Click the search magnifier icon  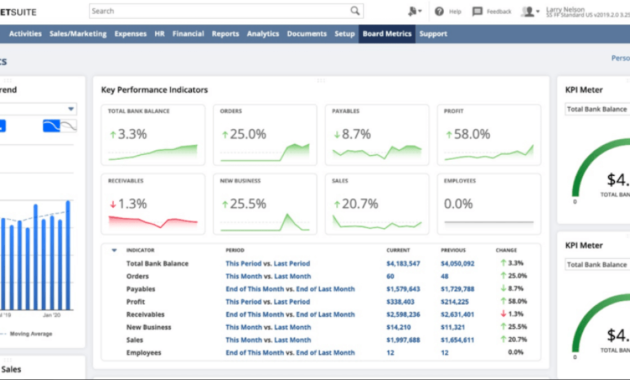tap(355, 11)
